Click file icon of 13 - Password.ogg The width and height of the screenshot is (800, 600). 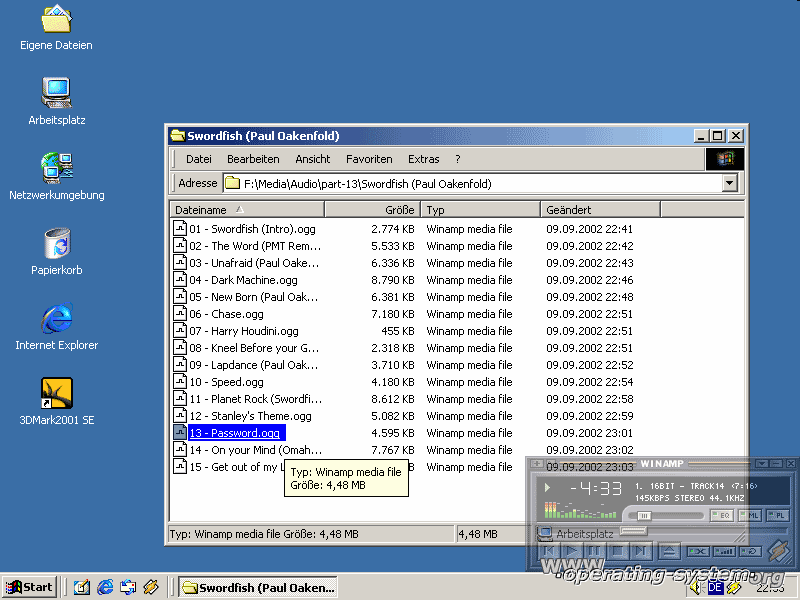tap(180, 432)
